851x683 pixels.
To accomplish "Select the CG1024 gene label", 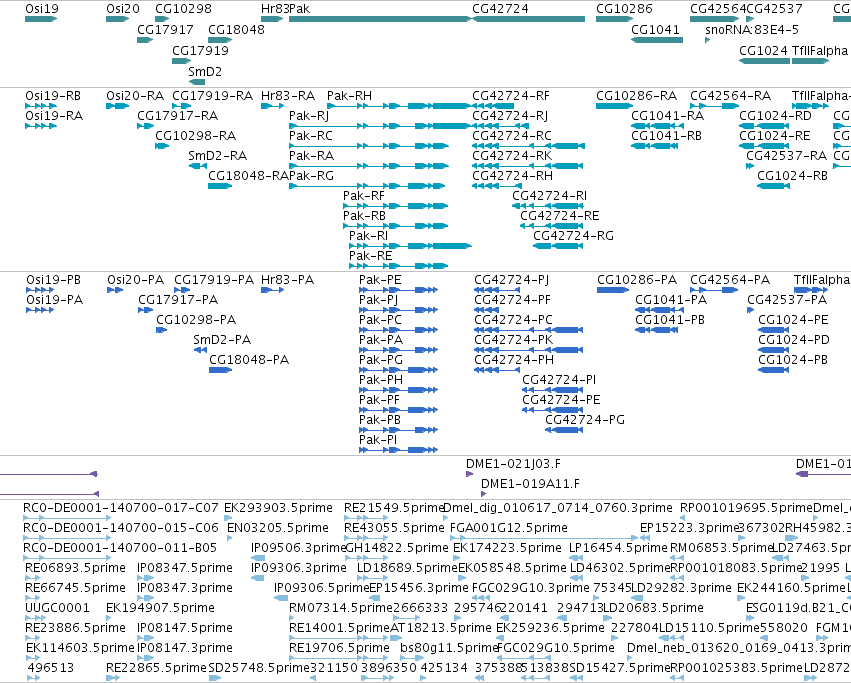I will click(763, 51).
